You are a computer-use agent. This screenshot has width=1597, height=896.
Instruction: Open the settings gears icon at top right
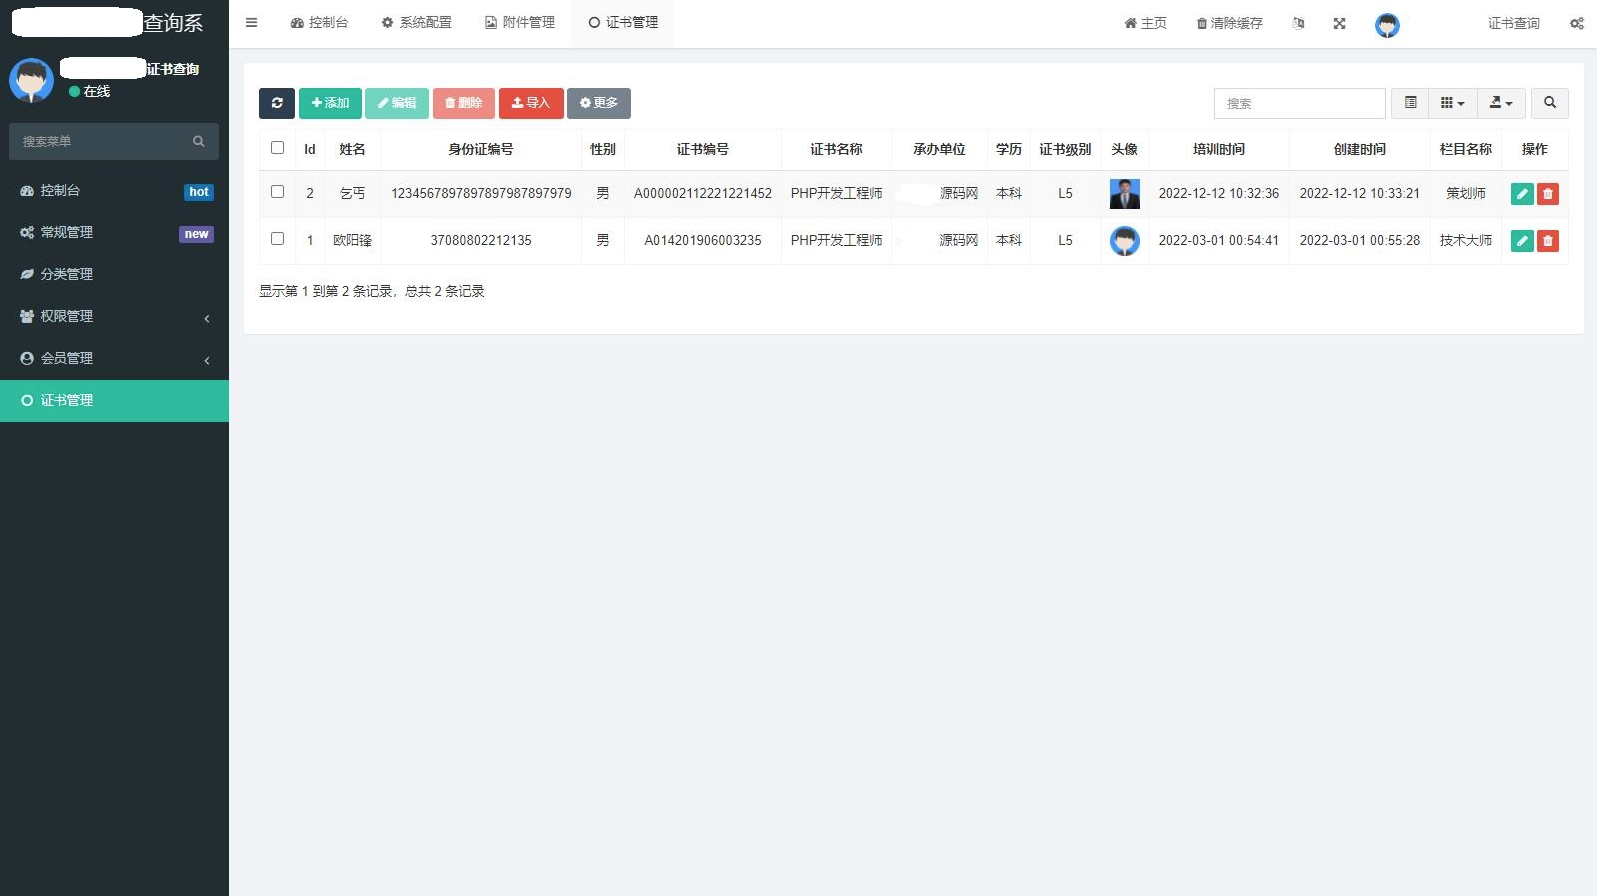click(1576, 23)
